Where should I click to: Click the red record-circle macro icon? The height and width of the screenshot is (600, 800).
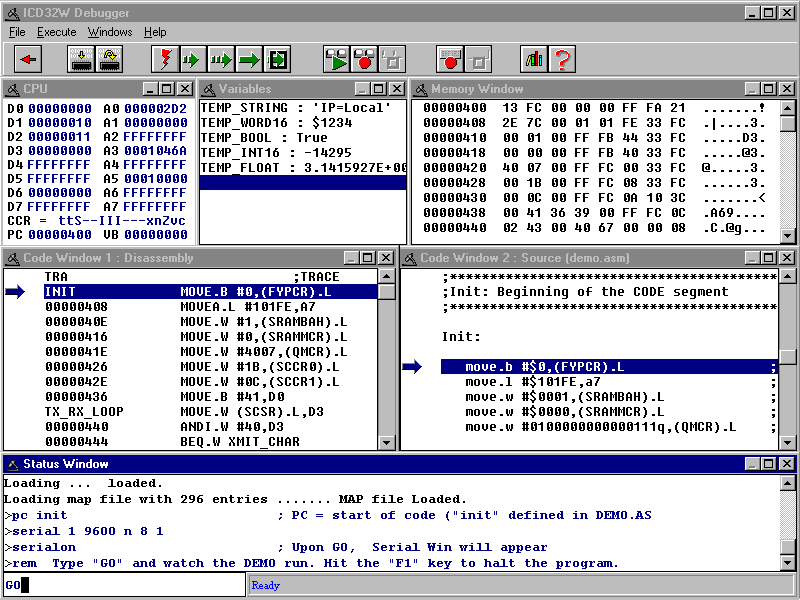pos(364,59)
